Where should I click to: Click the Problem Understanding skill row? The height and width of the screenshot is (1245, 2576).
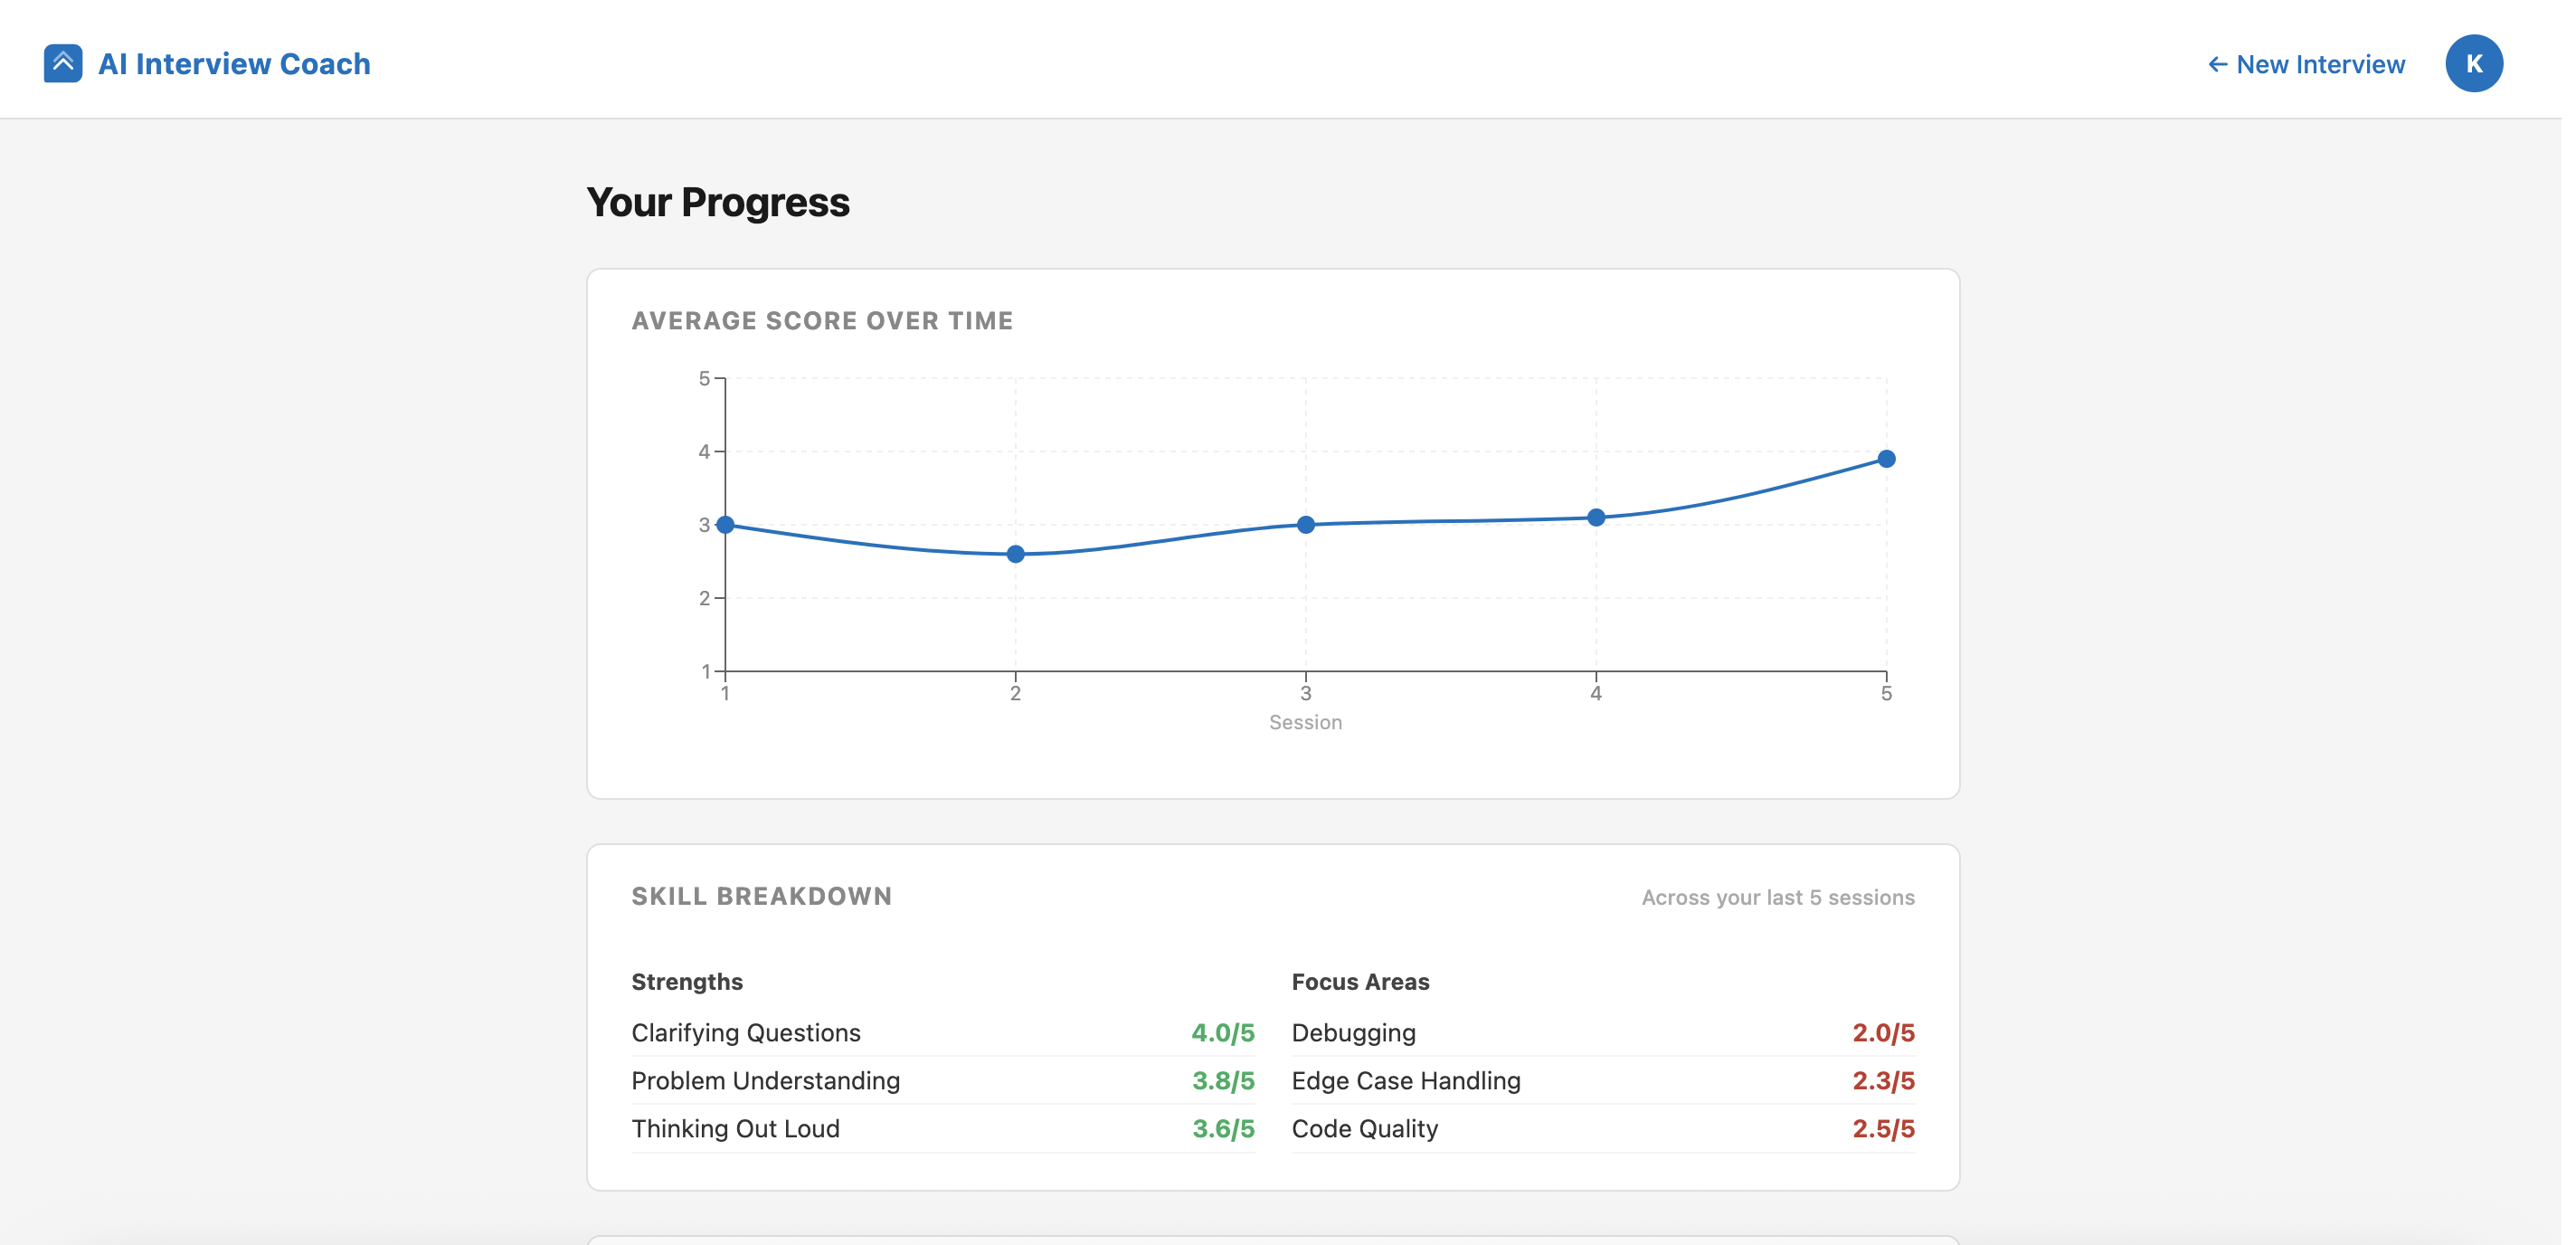[943, 1080]
